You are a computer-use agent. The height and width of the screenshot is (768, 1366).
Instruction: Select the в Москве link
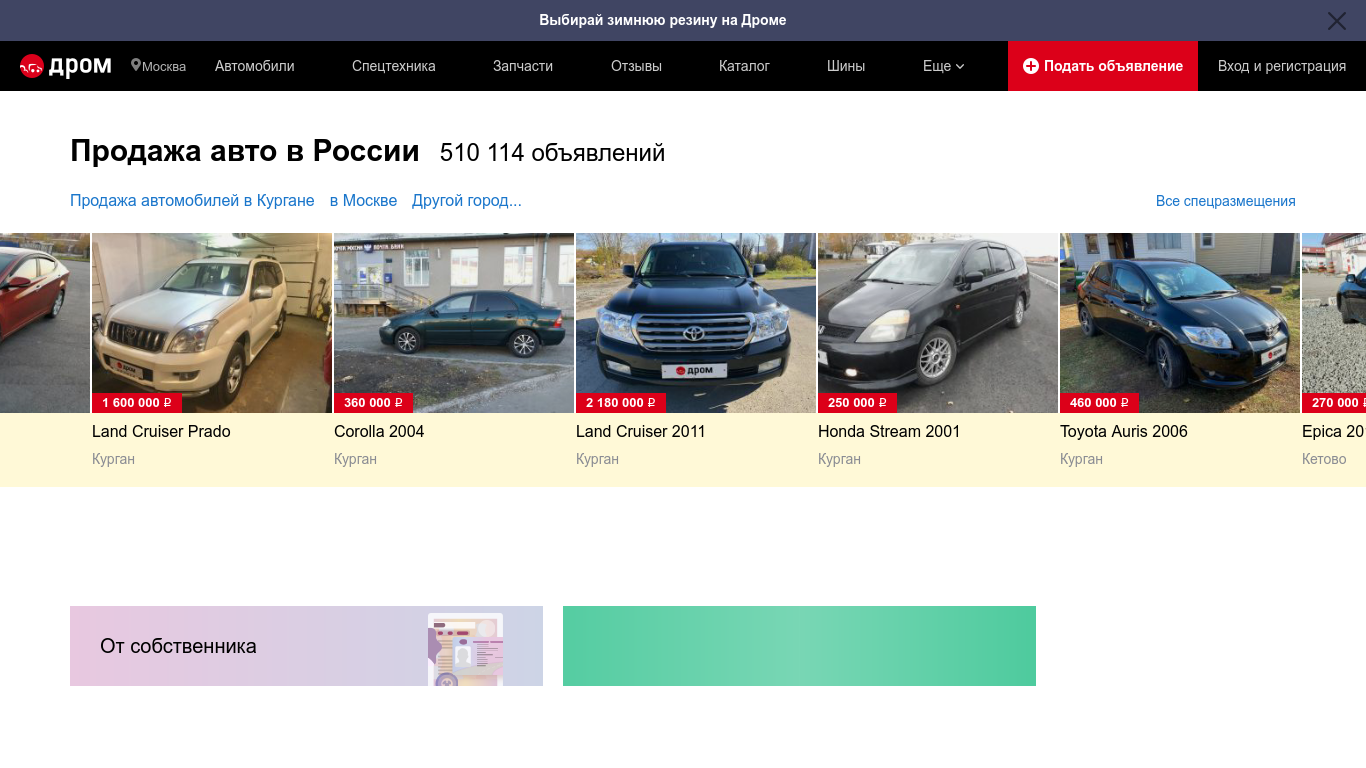click(364, 200)
